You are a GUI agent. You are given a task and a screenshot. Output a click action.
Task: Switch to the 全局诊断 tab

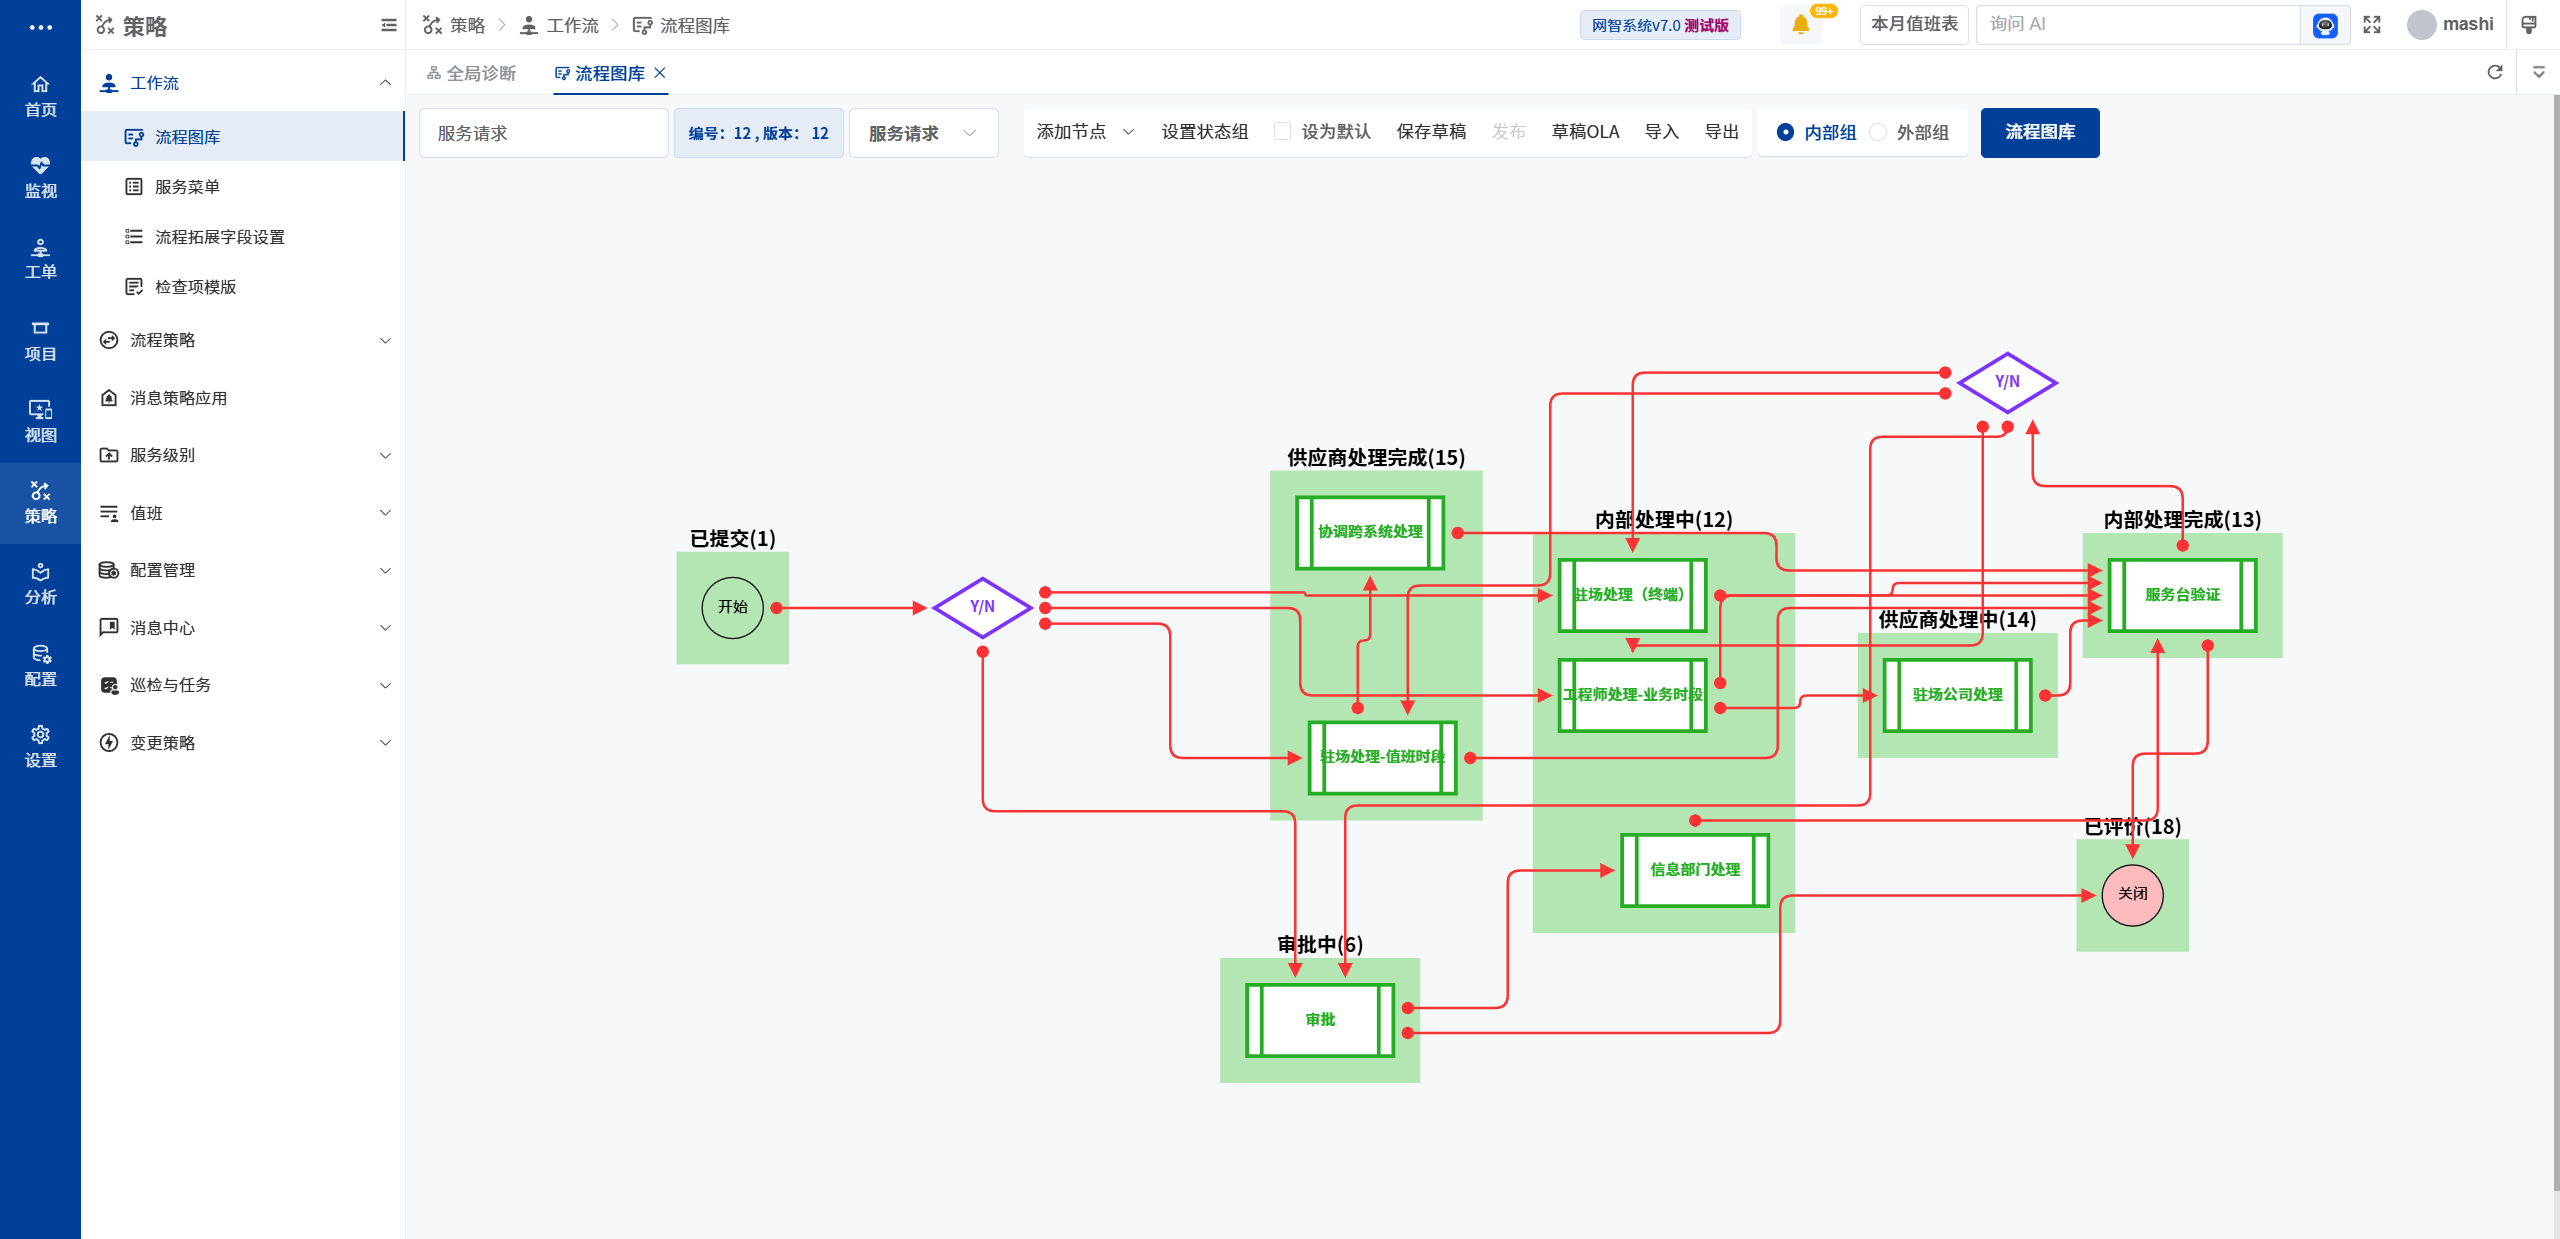(471, 73)
